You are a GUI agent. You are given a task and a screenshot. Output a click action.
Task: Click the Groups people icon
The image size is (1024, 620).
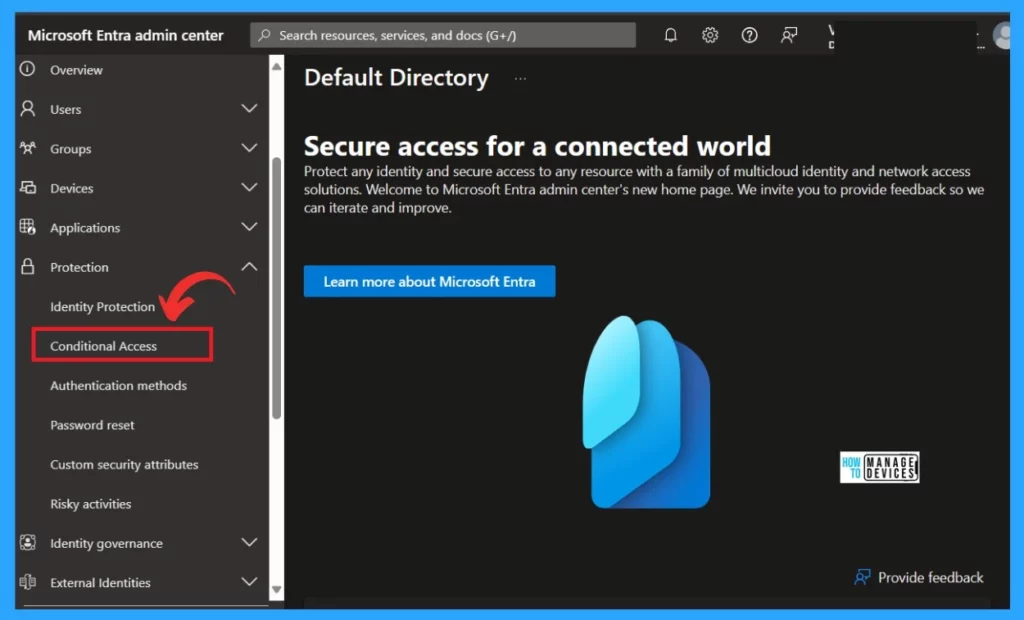27,148
